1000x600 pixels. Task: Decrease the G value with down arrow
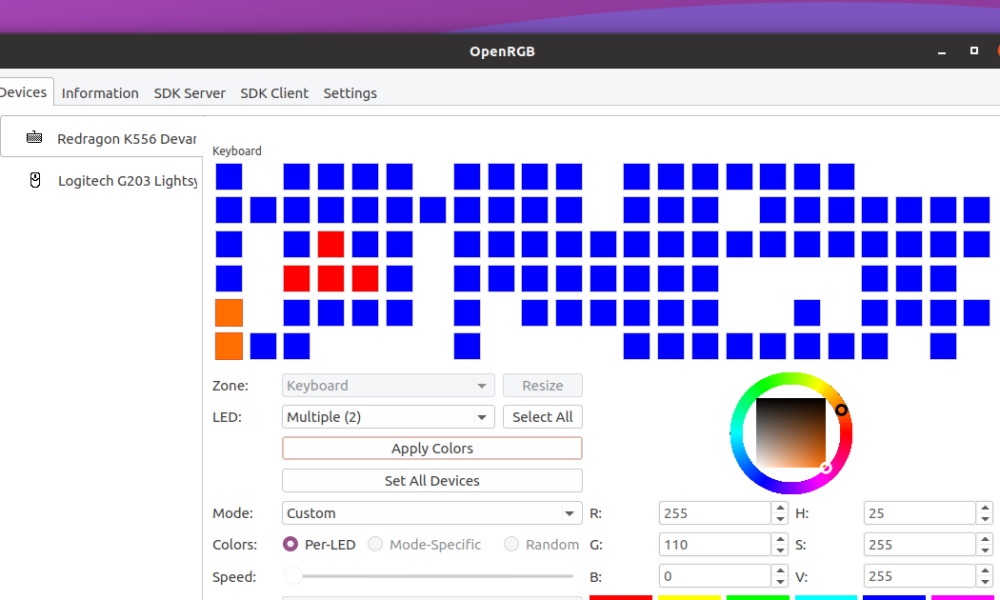click(x=780, y=550)
